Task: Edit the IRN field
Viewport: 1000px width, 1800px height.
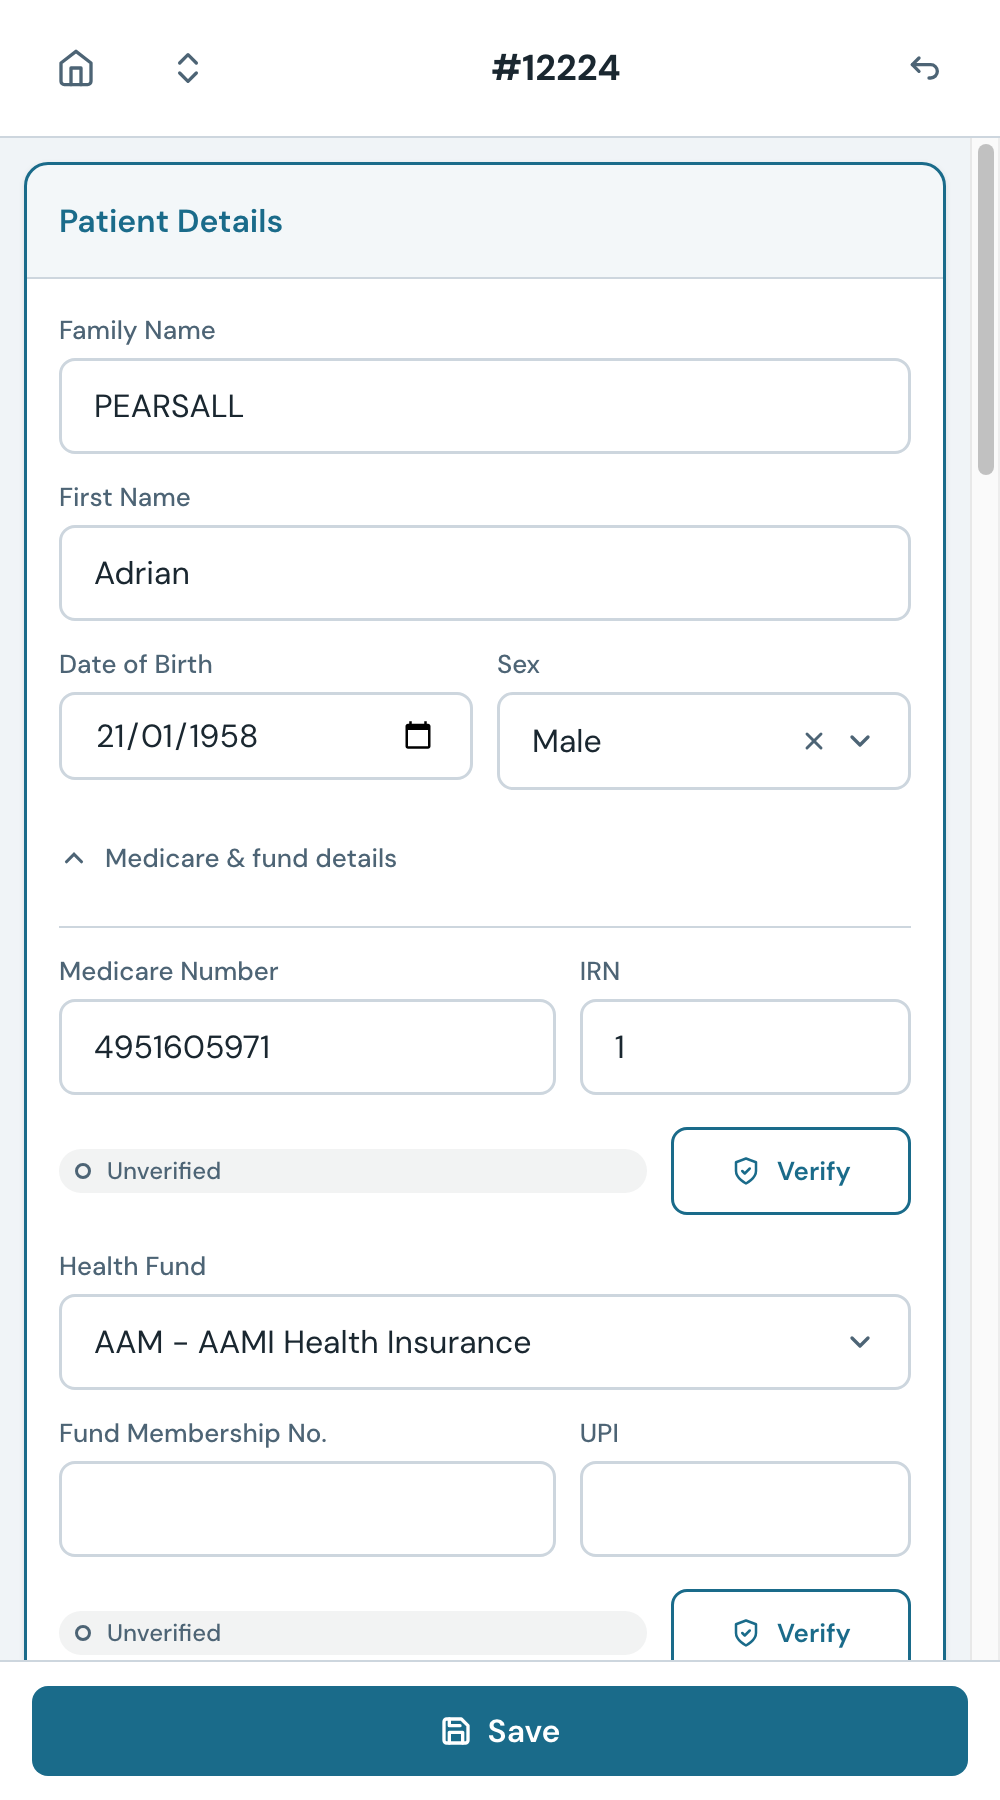Action: tap(745, 1047)
